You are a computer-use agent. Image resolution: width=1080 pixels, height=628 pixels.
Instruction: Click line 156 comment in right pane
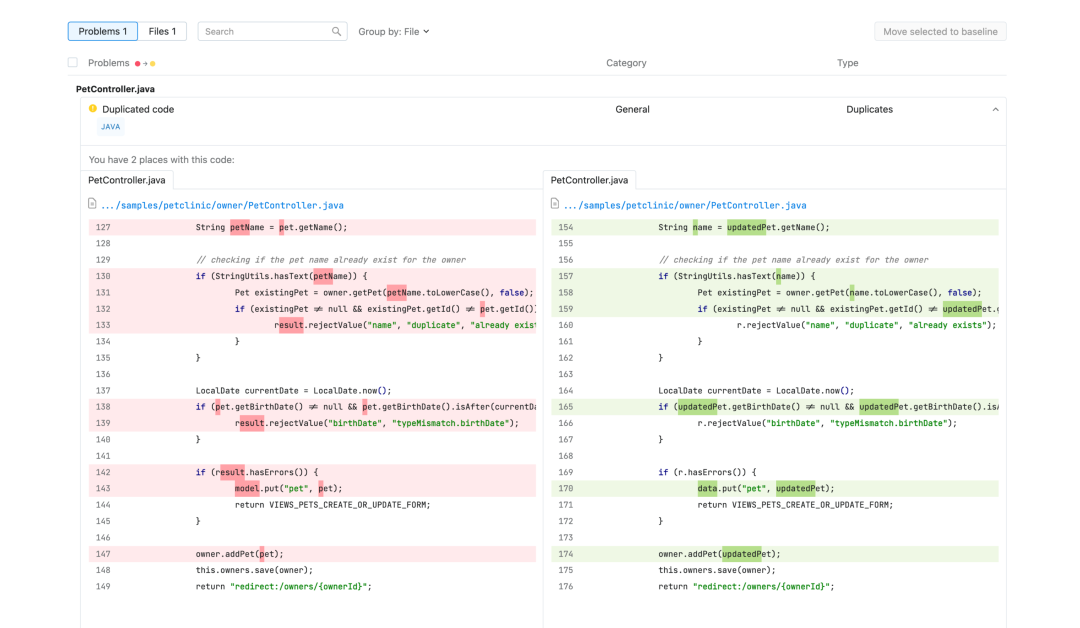click(x=793, y=260)
